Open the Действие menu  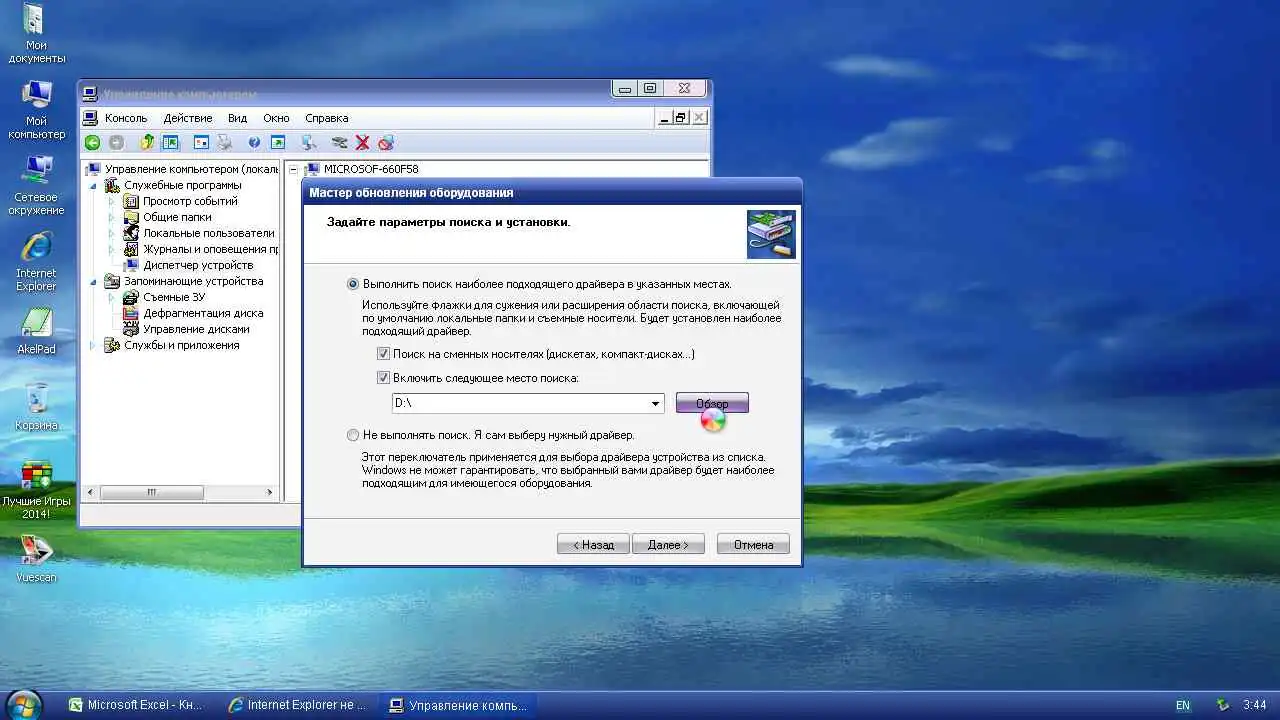187,118
